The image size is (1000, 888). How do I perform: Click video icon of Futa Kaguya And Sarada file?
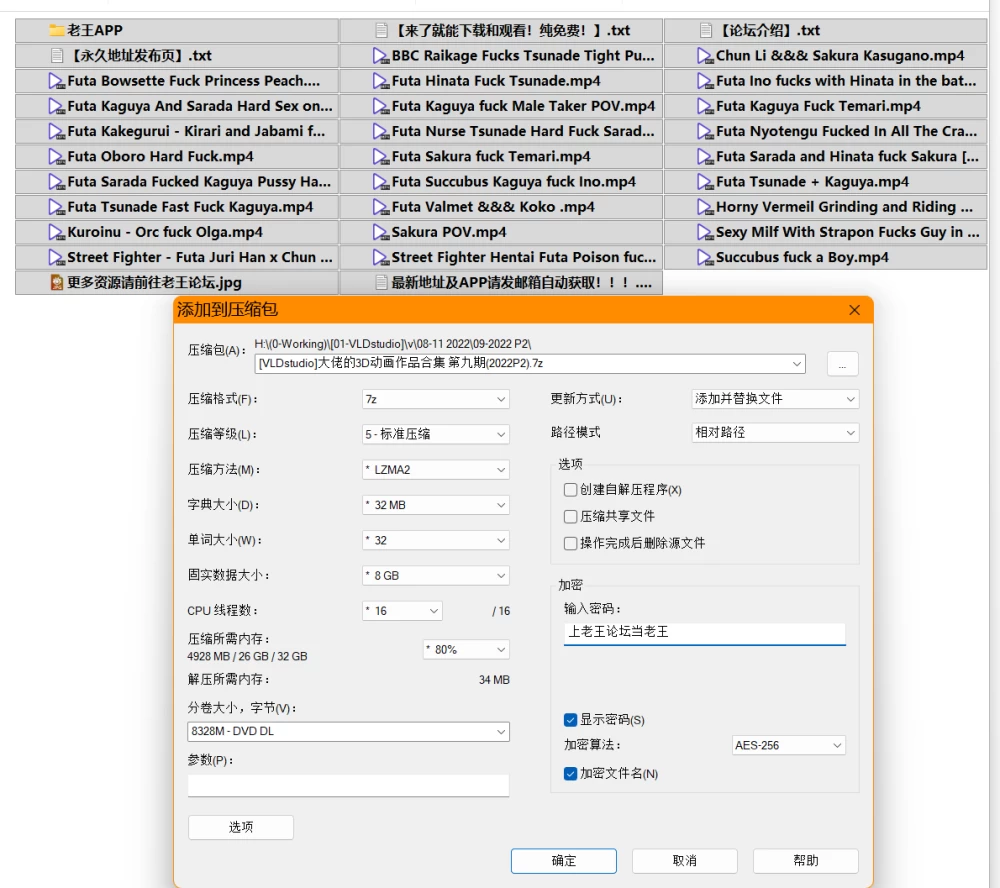(x=57, y=106)
